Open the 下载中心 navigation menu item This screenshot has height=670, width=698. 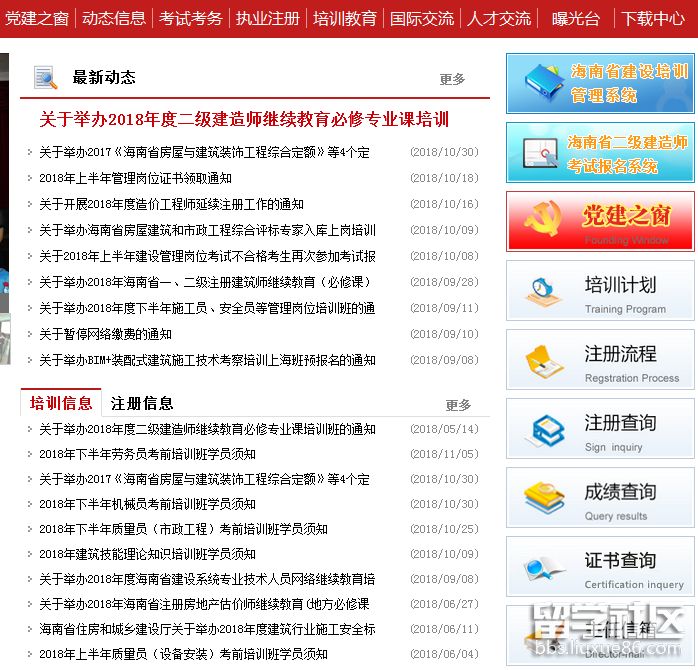(x=653, y=19)
